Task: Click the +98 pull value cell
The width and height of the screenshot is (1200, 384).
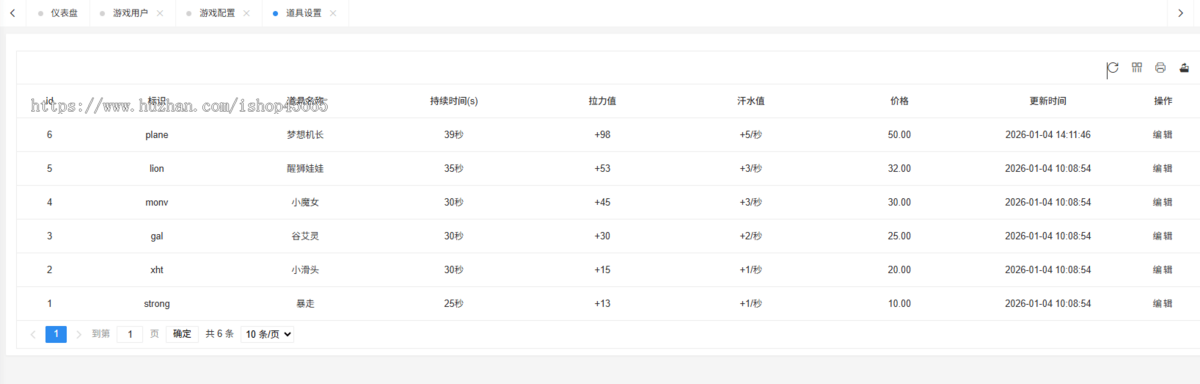Action: click(602, 135)
